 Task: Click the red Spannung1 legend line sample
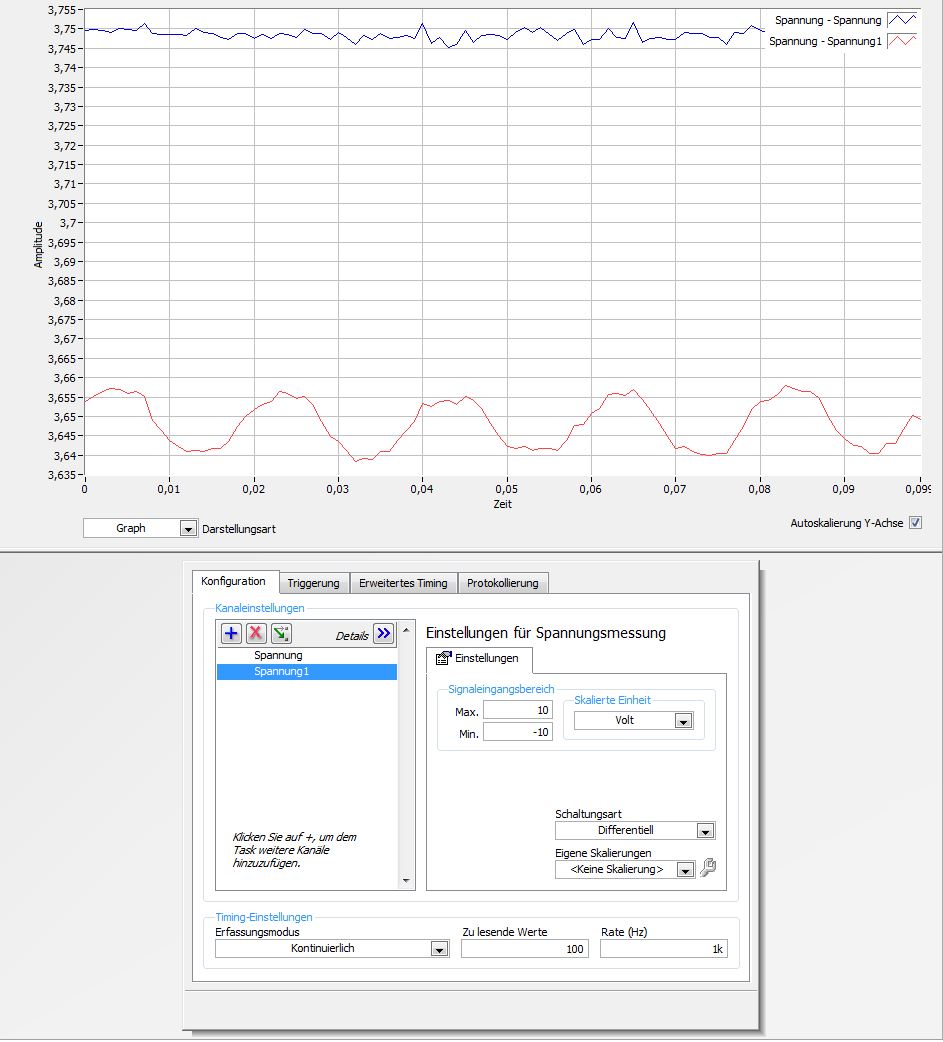pyautogui.click(x=902, y=41)
